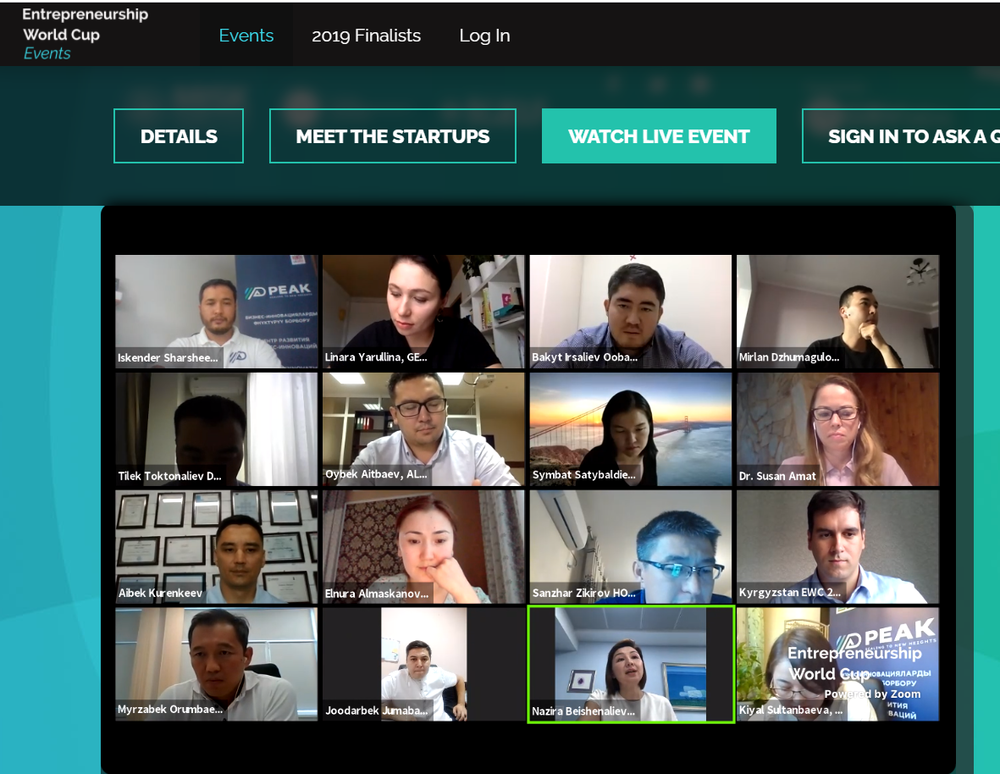Select Dr. Susan Amat video tile
Viewport: 1000px width, 774px height.
[838, 429]
